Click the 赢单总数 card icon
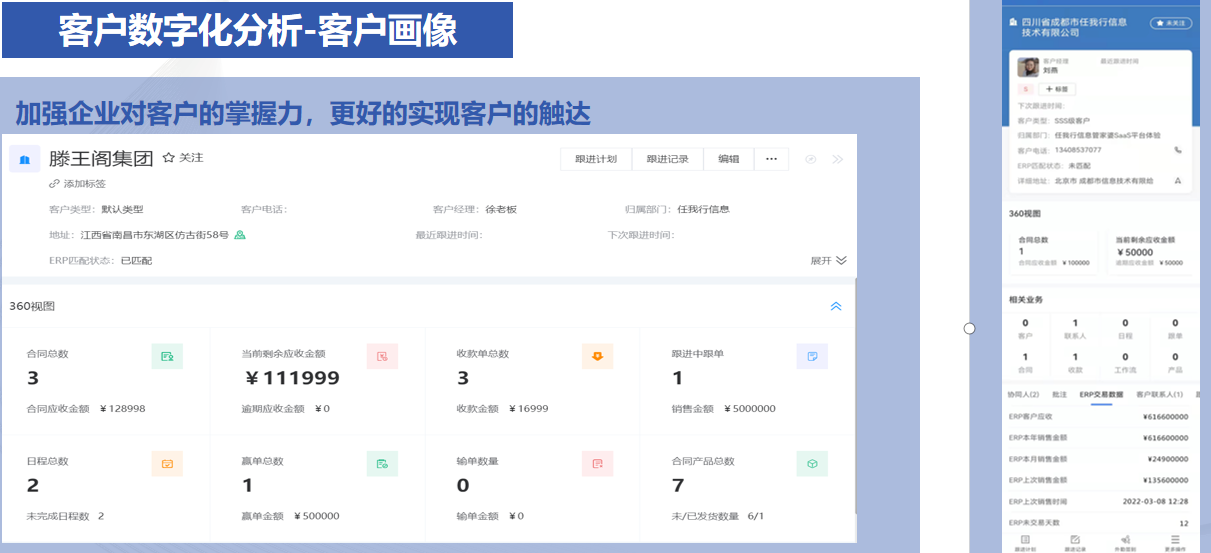The height and width of the screenshot is (553, 1211). click(382, 464)
